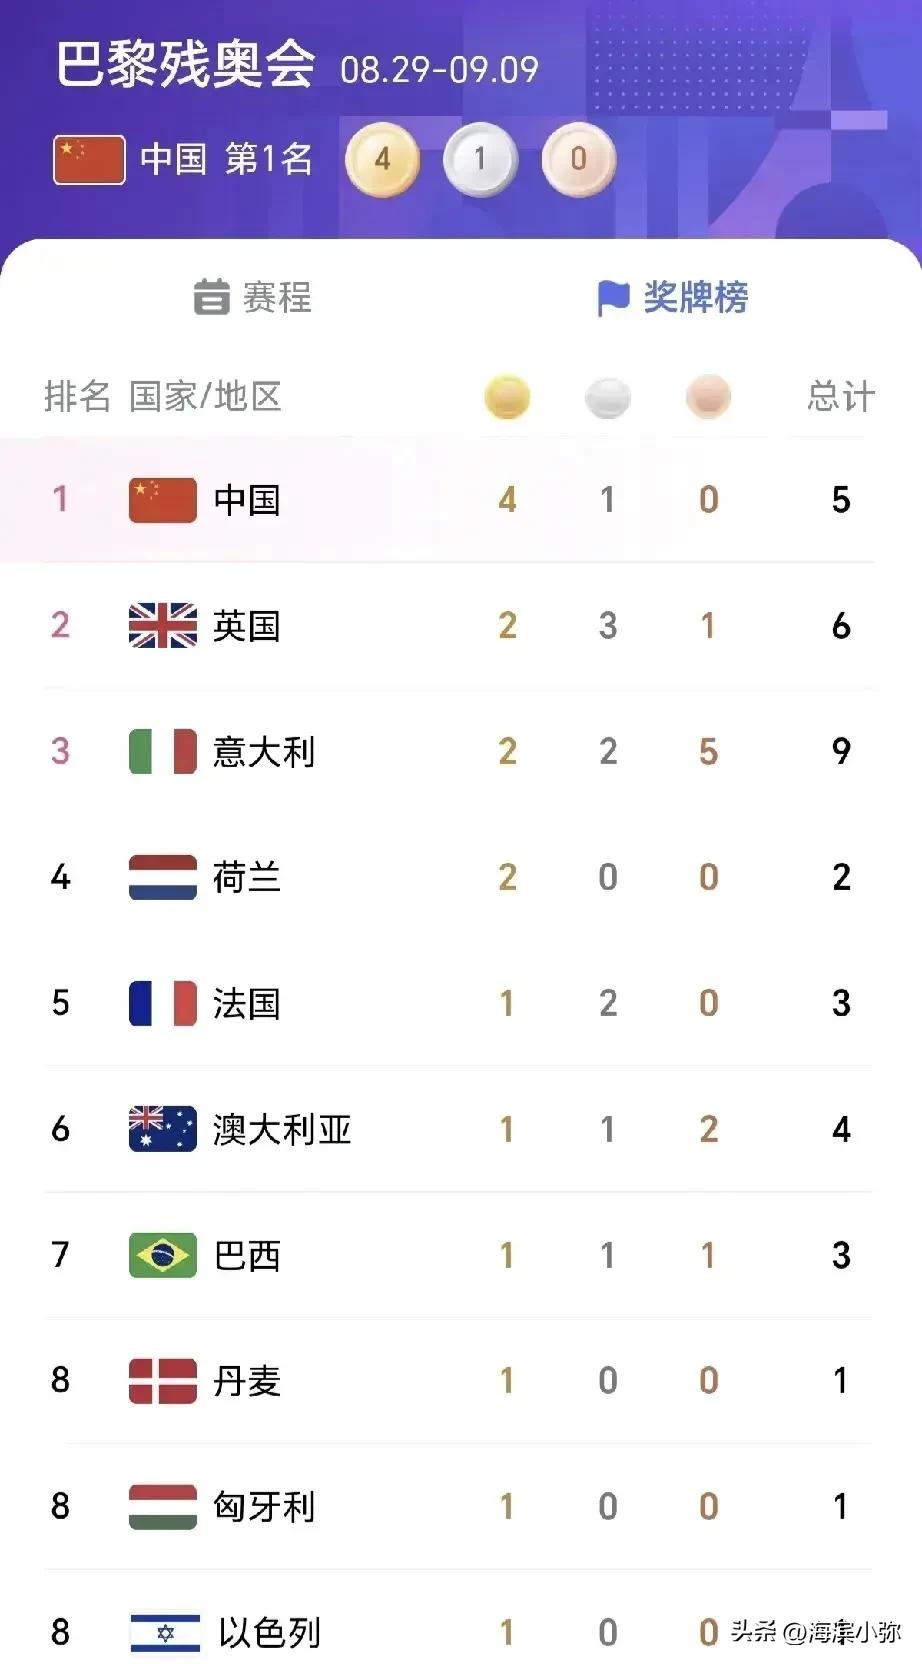Image resolution: width=922 pixels, height=1664 pixels.
Task: Tap the 巴黎残奥会 page title
Action: pyautogui.click(x=186, y=65)
